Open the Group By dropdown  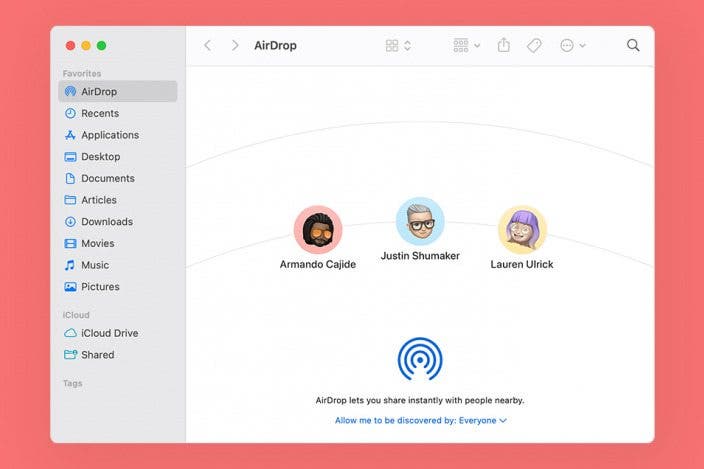tap(466, 45)
